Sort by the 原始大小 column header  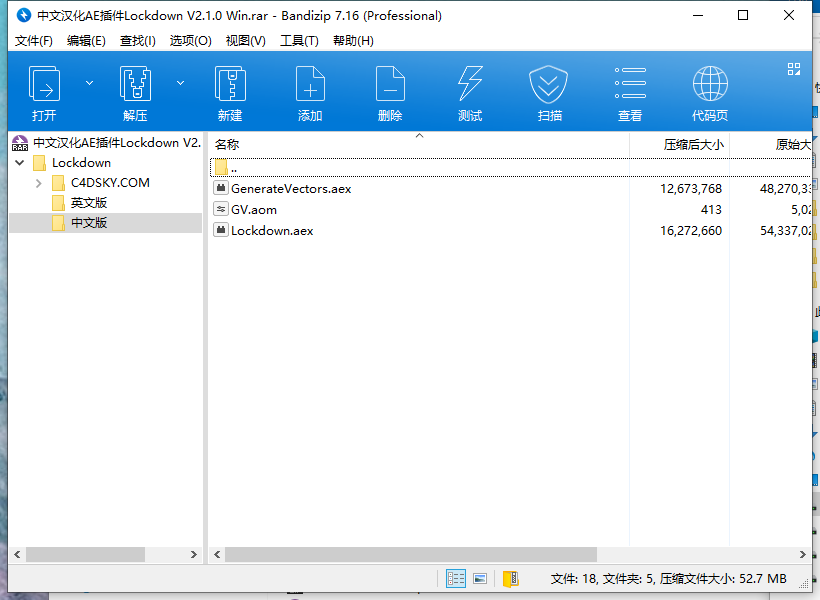tap(770, 144)
